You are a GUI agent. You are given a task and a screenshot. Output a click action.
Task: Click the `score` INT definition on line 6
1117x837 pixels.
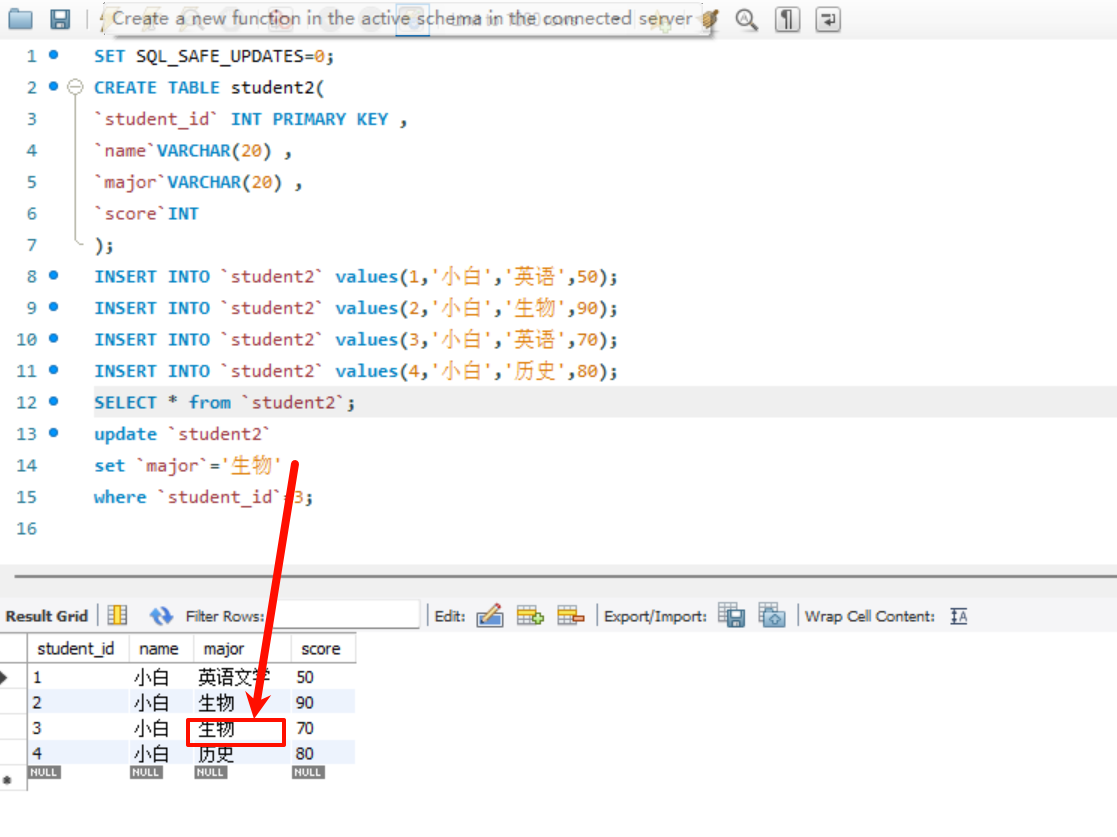point(147,214)
